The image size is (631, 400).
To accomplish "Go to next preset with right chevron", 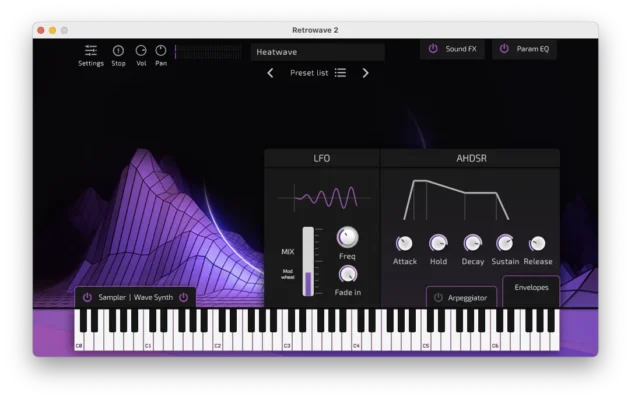I will 365,73.
